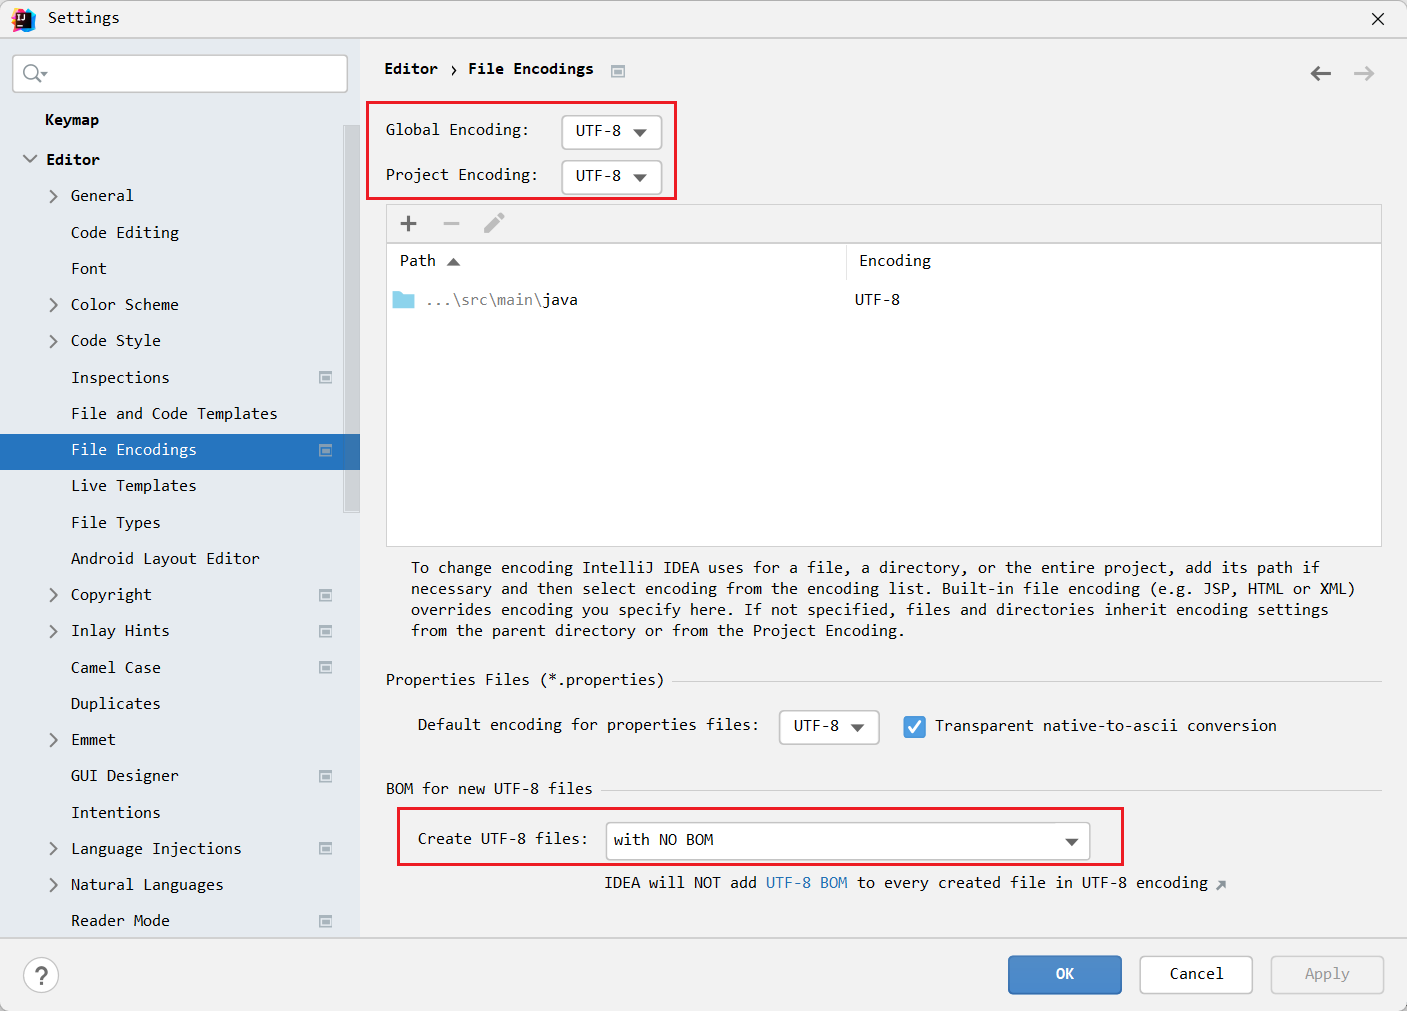Collapse the Editor section

30,160
